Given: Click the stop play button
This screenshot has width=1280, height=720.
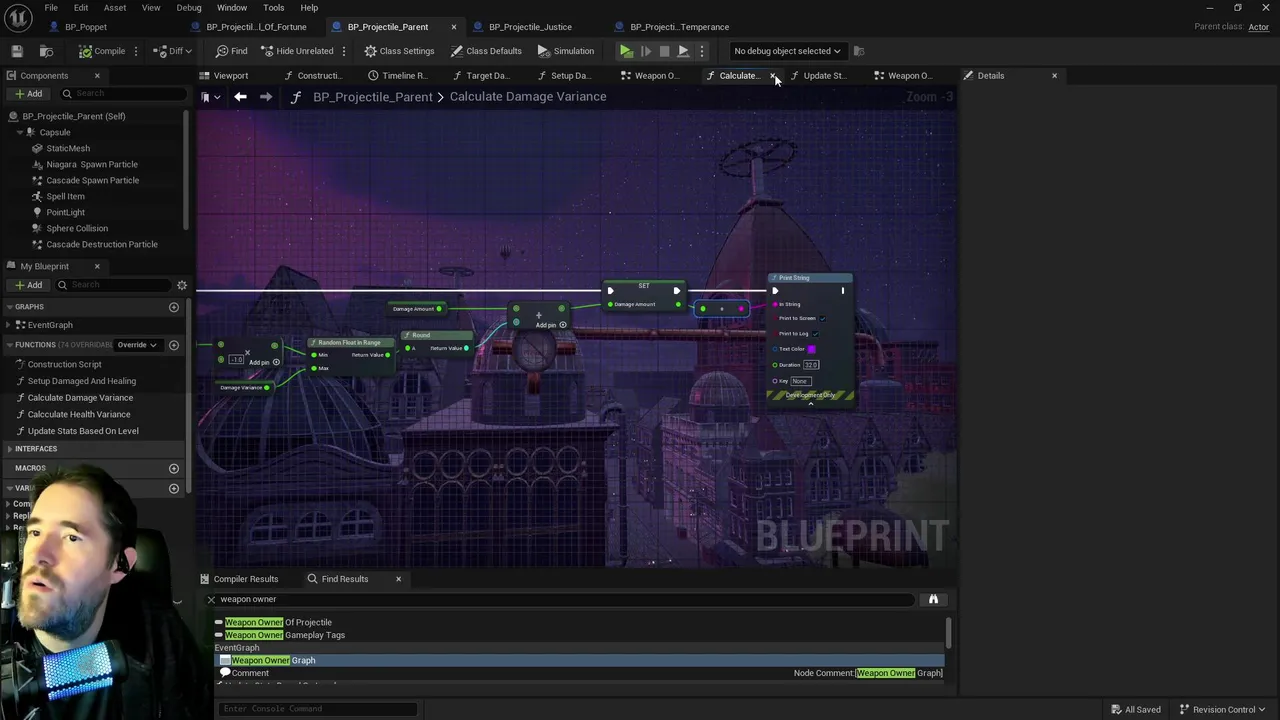Looking at the screenshot, I should click(664, 51).
